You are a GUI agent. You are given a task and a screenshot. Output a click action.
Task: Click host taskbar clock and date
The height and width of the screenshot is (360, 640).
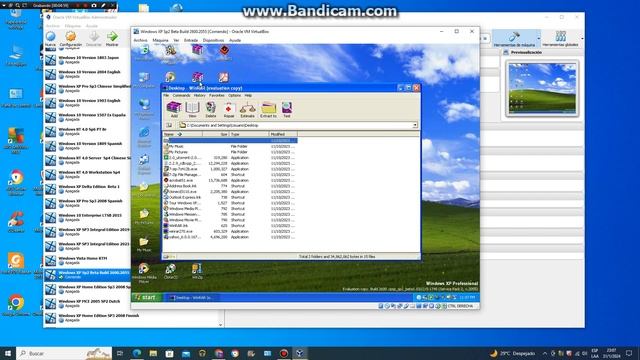tap(611, 353)
